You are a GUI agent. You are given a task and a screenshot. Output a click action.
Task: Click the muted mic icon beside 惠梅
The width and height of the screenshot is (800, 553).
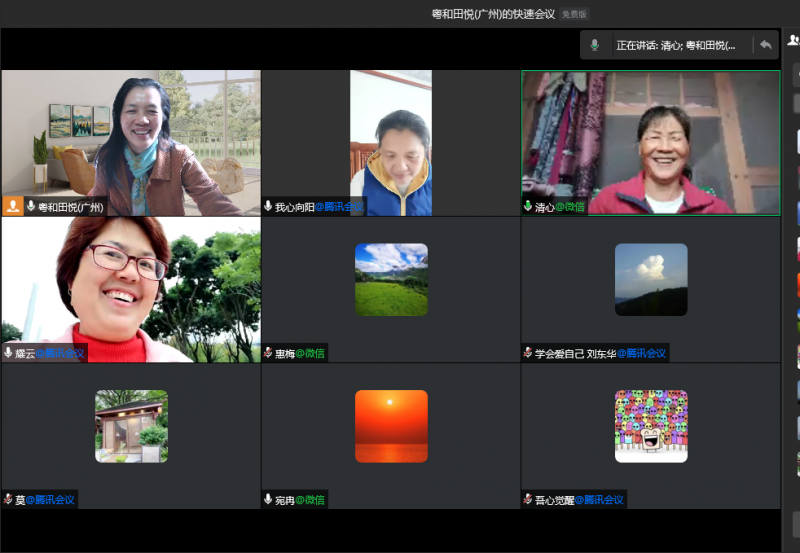(x=268, y=353)
